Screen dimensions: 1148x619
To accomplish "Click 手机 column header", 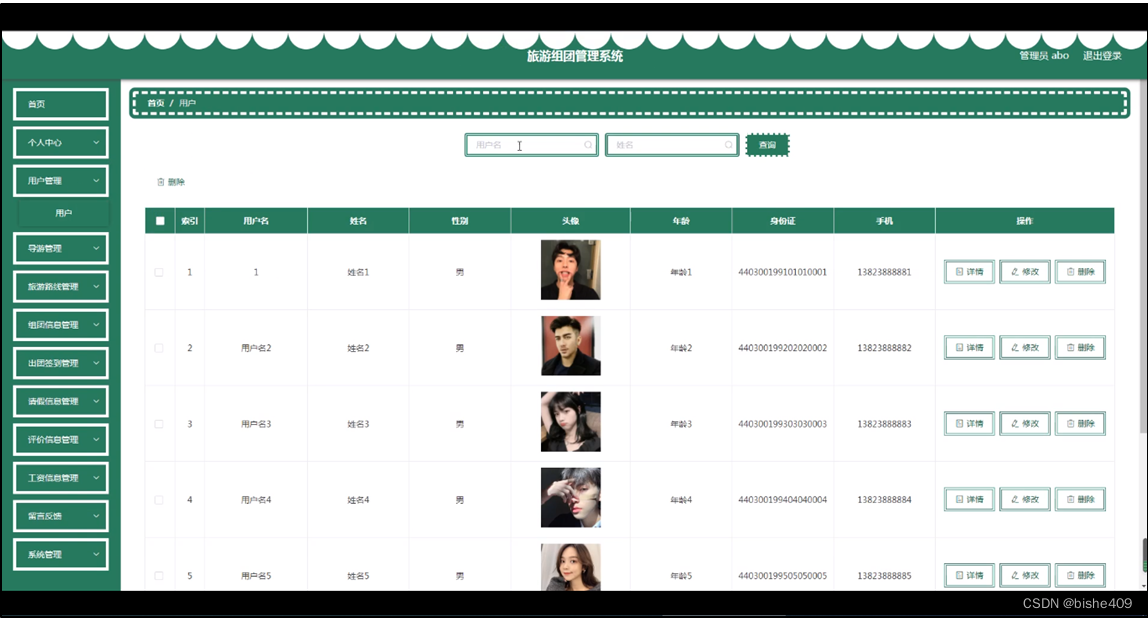I will [x=884, y=220].
